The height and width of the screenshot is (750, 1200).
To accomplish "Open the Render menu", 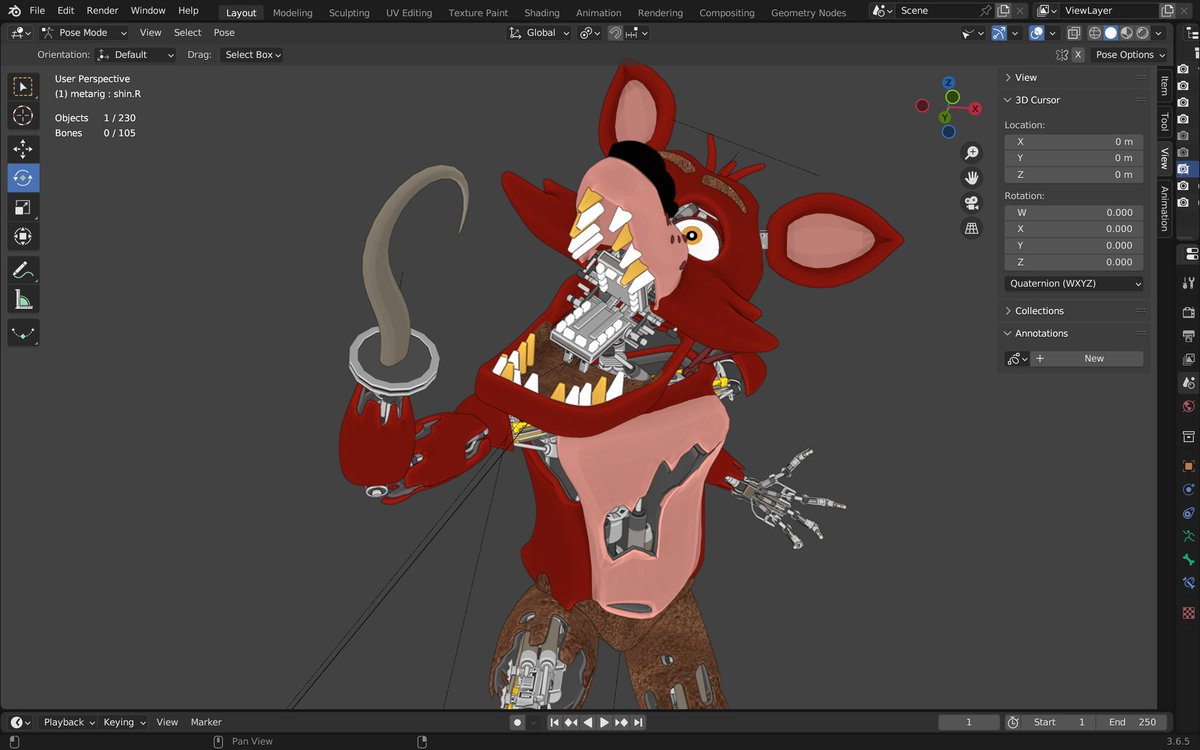I will pyautogui.click(x=102, y=11).
